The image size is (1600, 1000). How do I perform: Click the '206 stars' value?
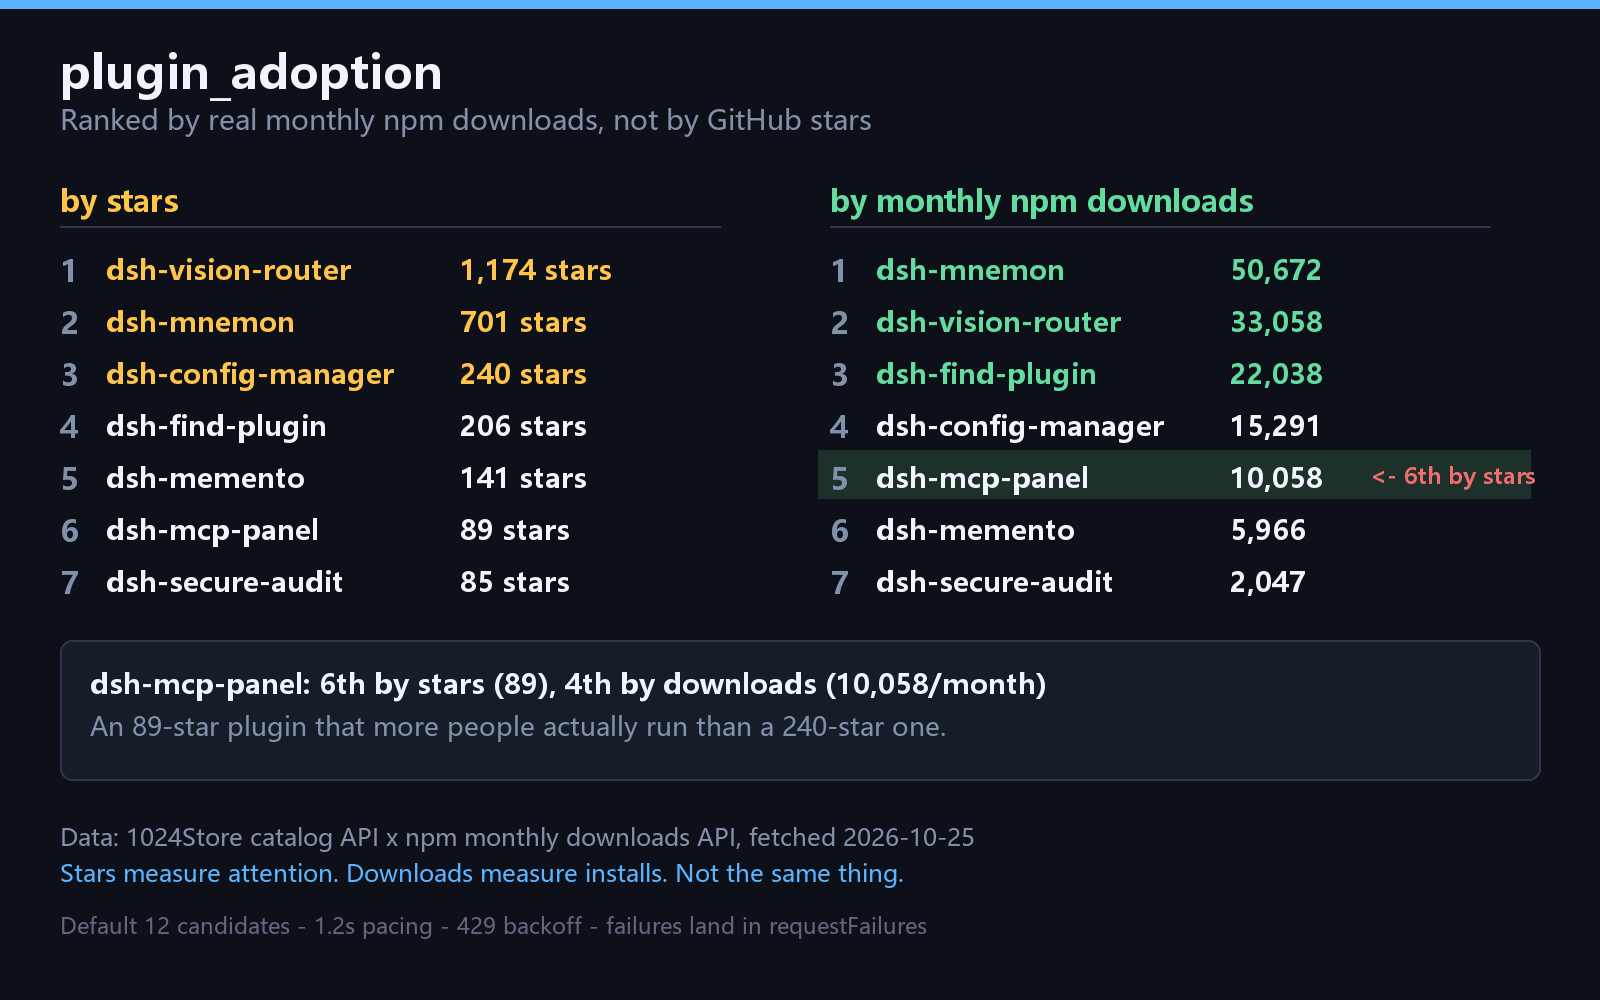coord(523,426)
